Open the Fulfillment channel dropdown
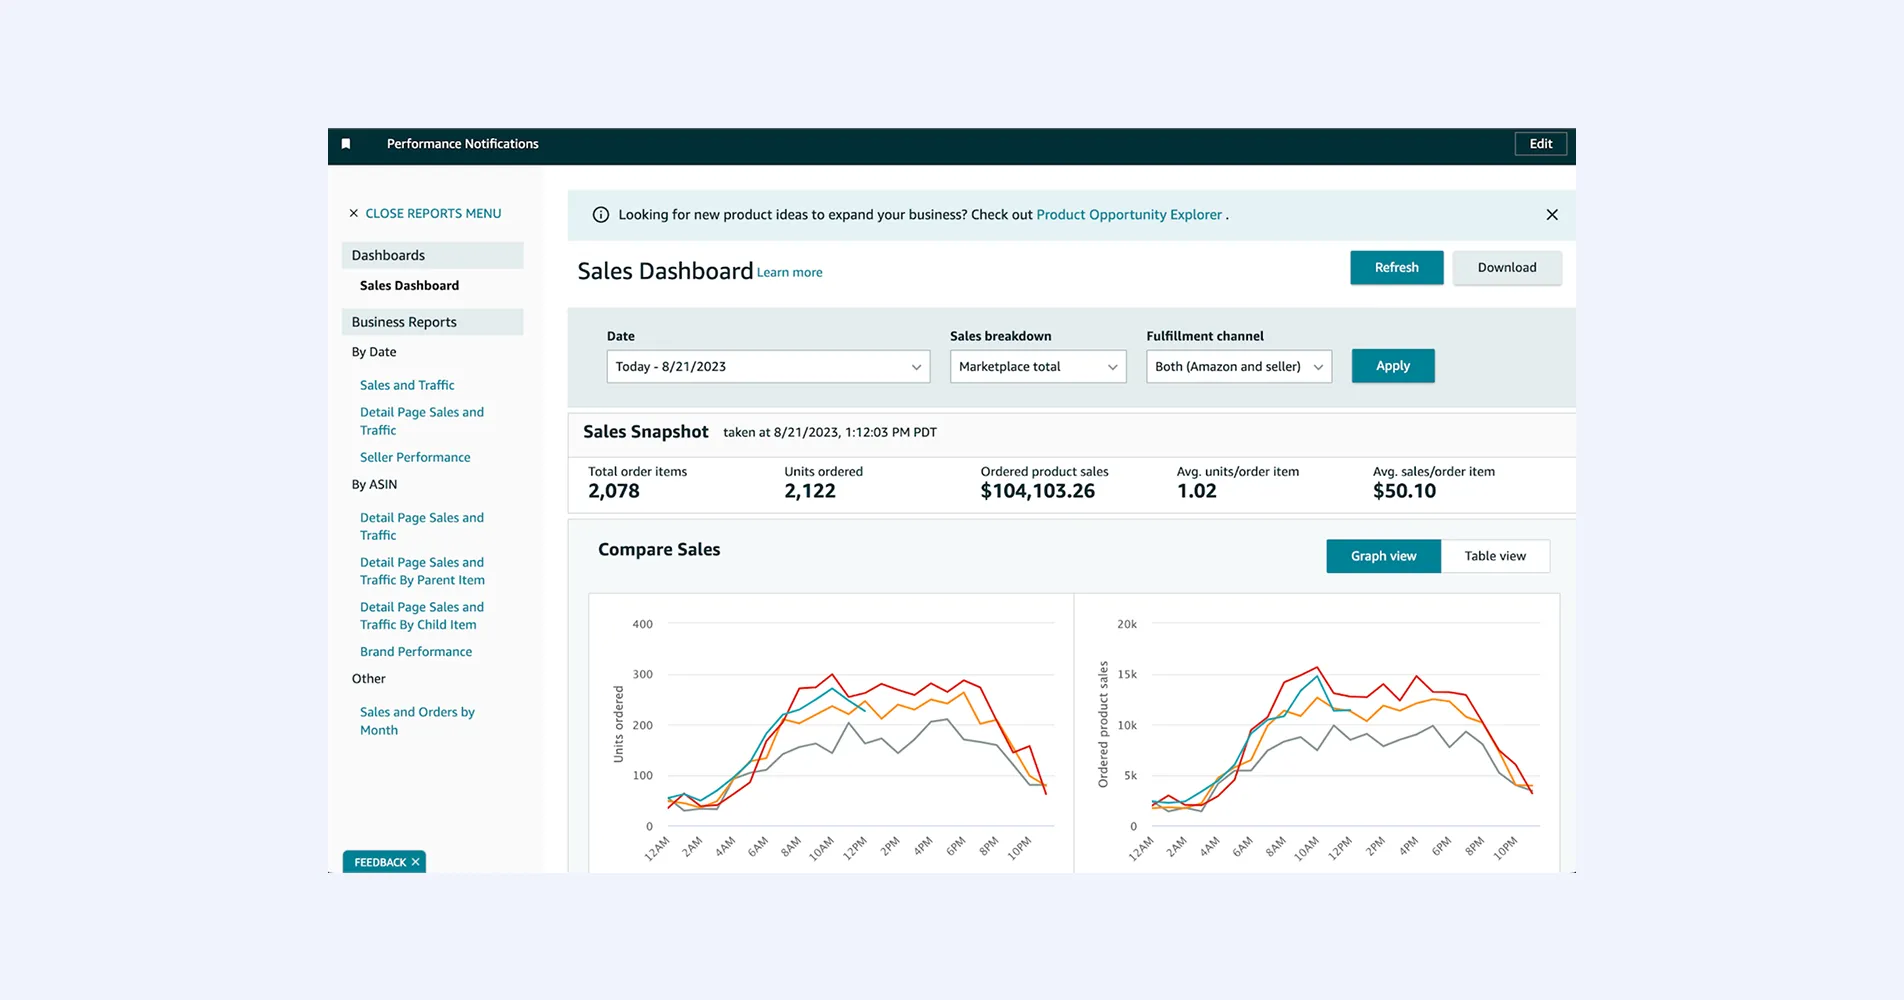 (x=1238, y=366)
